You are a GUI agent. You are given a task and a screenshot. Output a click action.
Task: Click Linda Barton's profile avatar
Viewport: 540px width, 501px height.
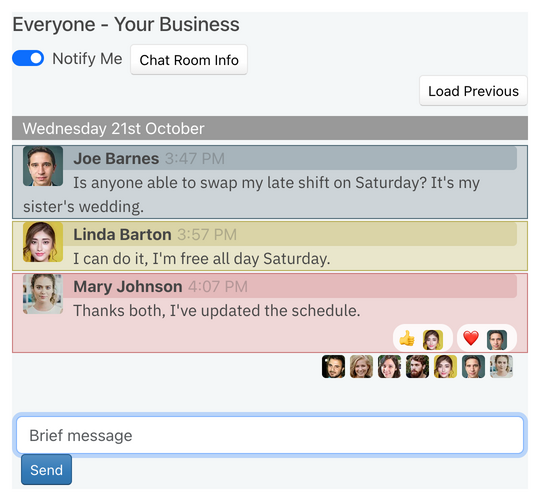(43, 242)
